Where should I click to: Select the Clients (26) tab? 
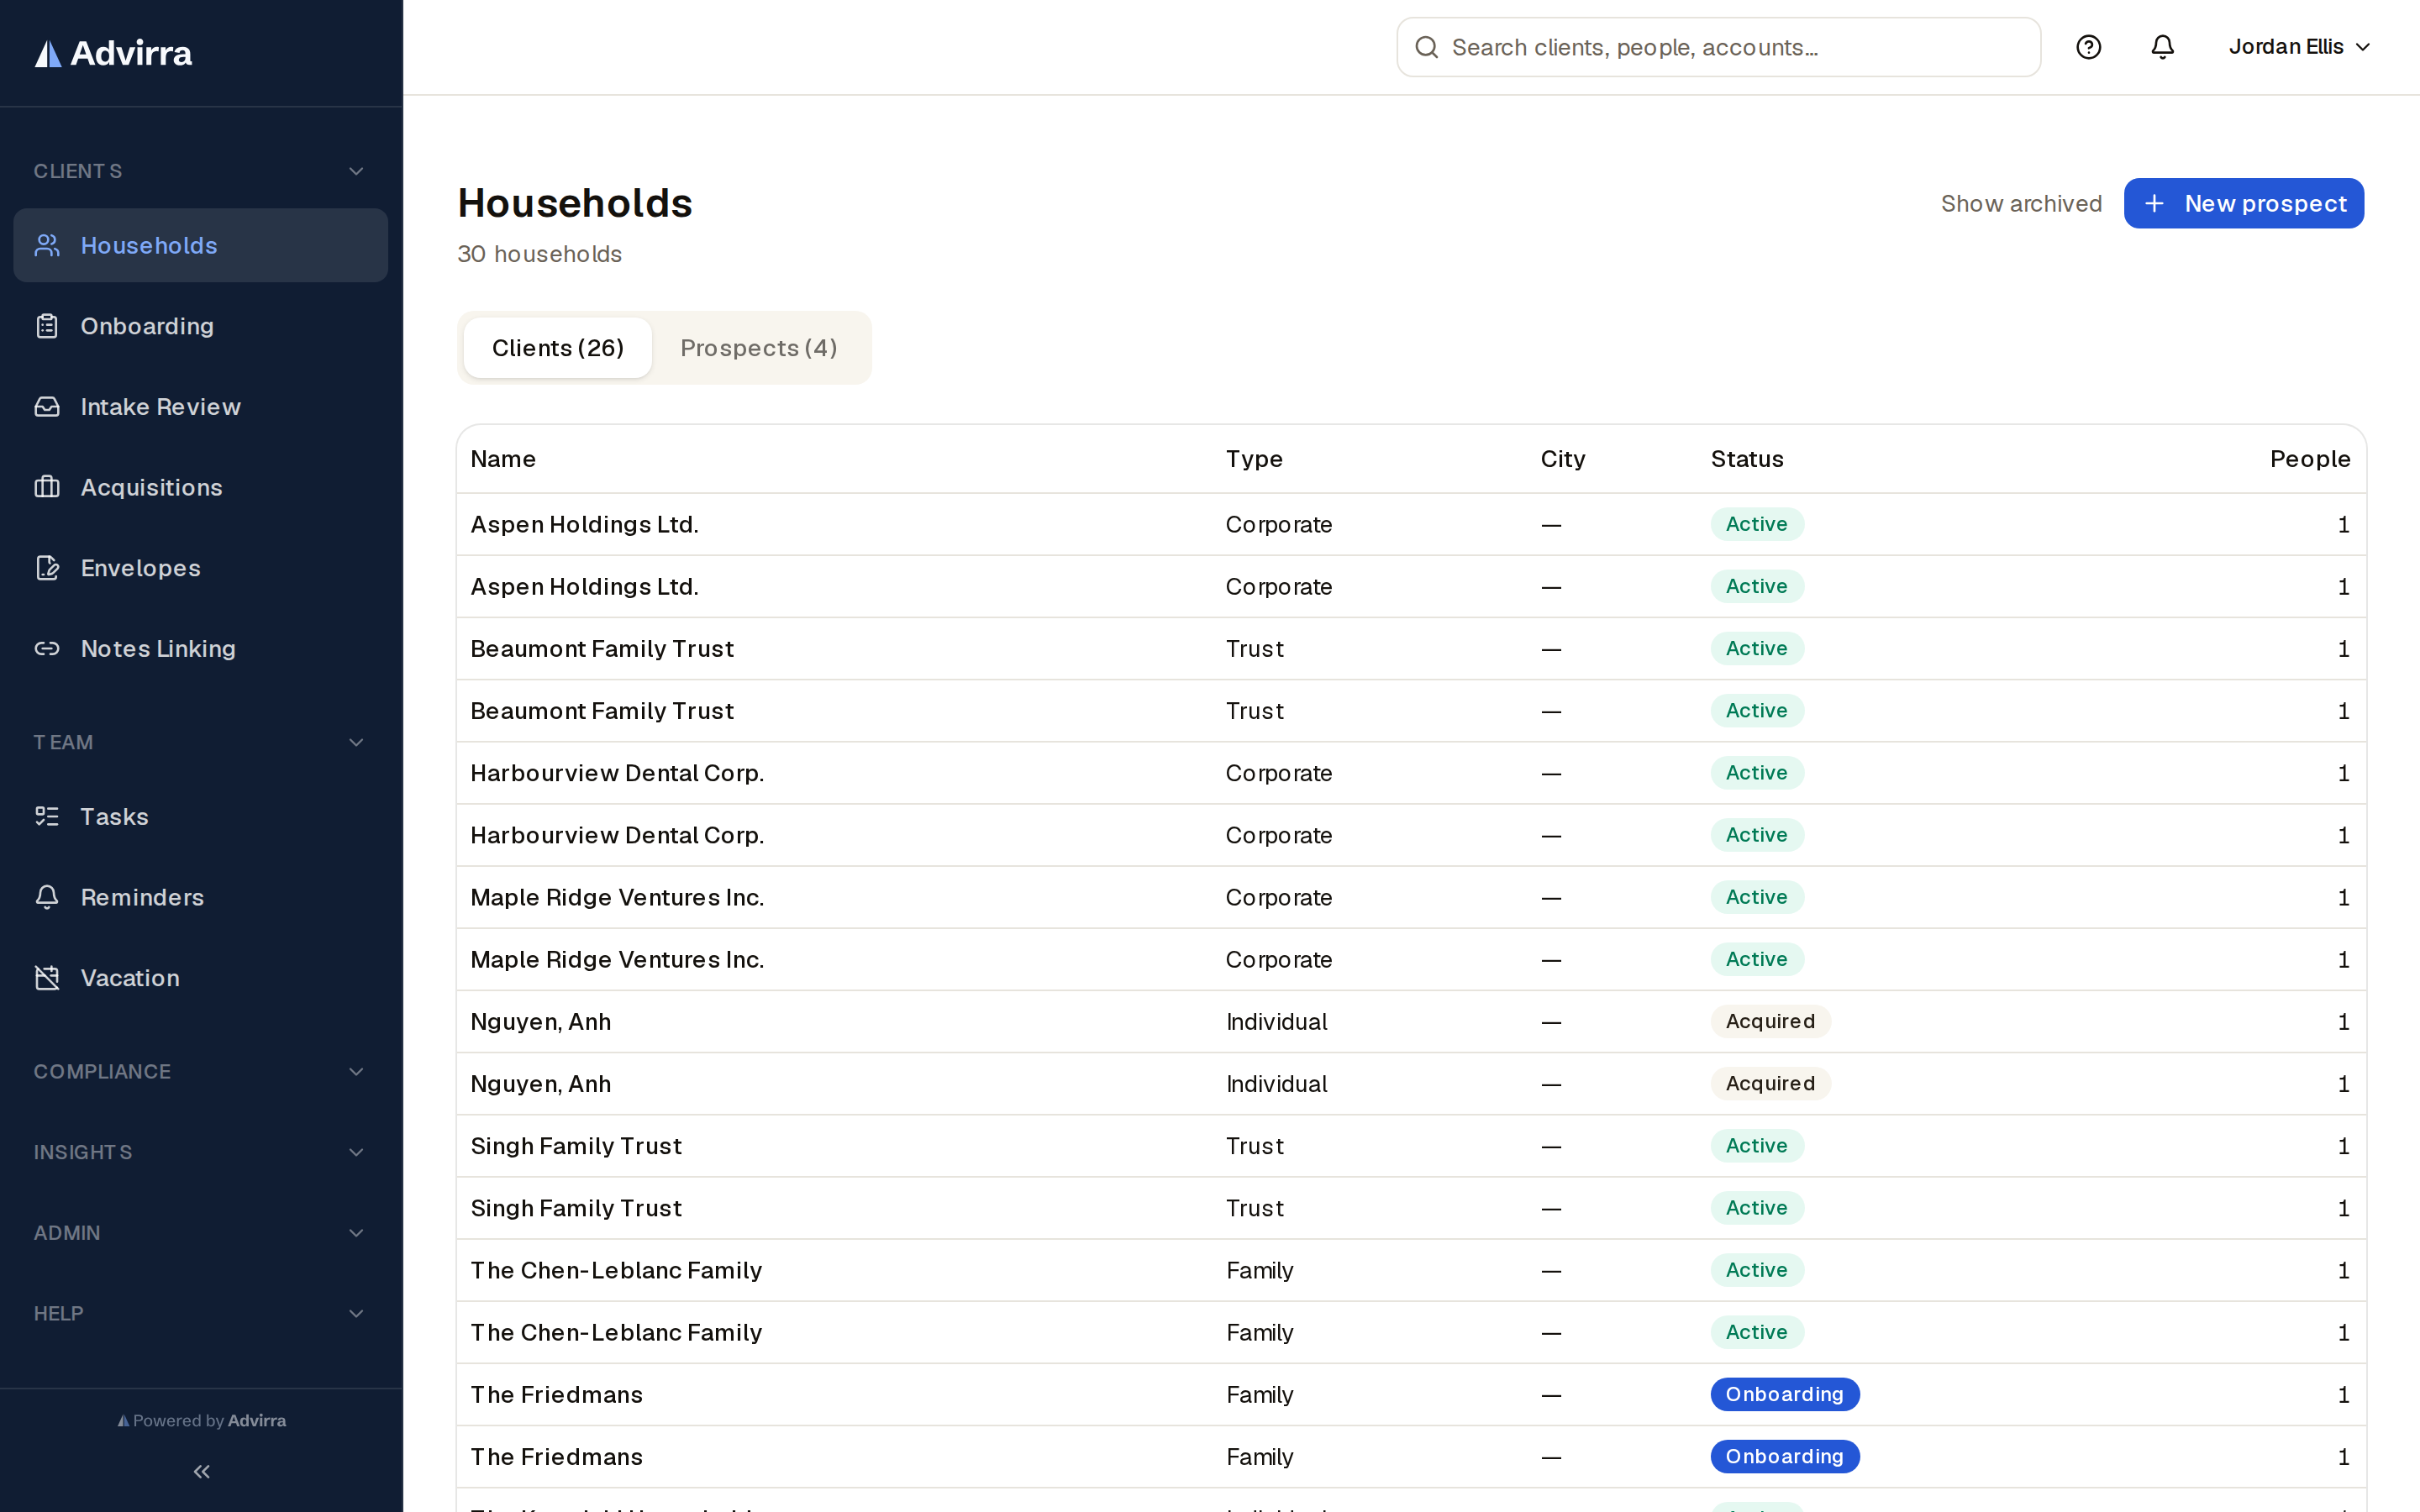tap(558, 348)
